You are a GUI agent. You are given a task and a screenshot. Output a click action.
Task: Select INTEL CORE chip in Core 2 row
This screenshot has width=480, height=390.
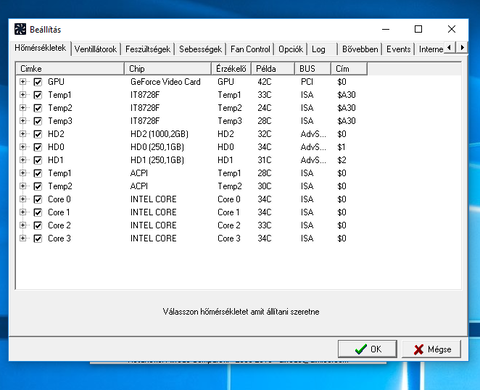click(x=153, y=226)
